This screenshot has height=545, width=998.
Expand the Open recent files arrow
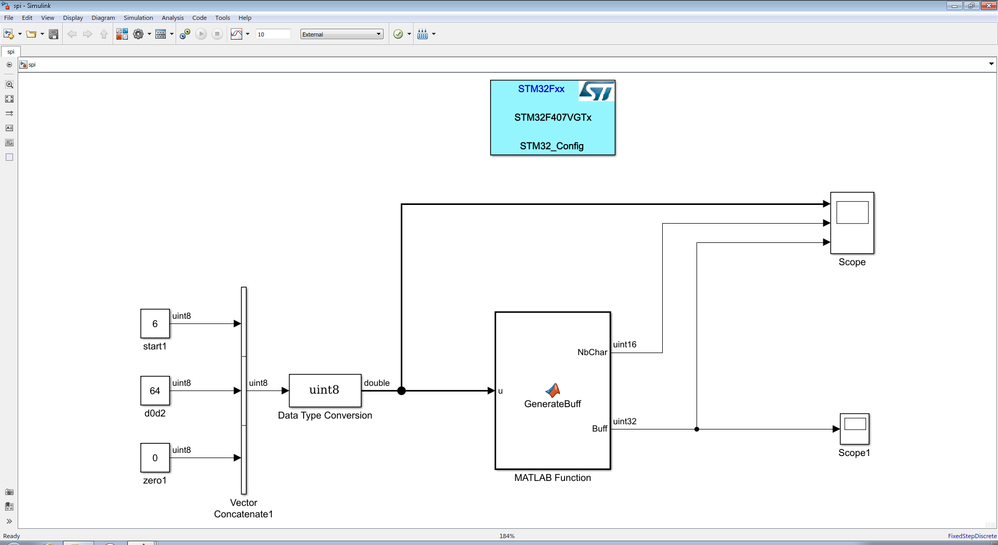[42, 34]
